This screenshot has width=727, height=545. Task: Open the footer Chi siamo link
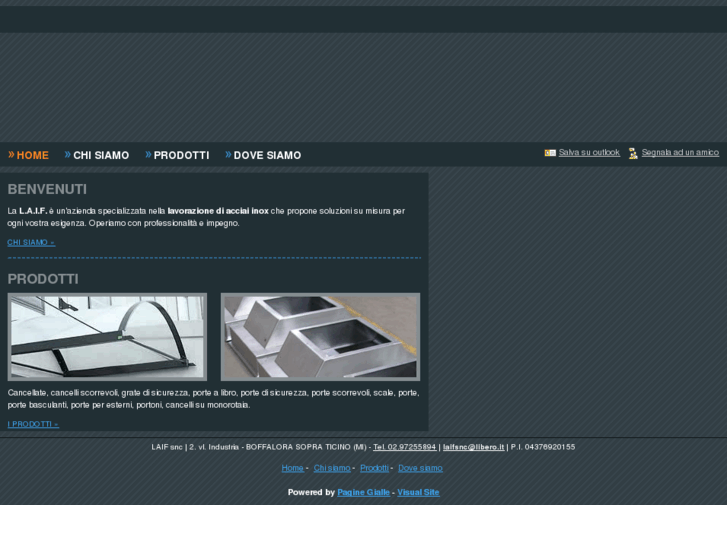[x=332, y=468]
